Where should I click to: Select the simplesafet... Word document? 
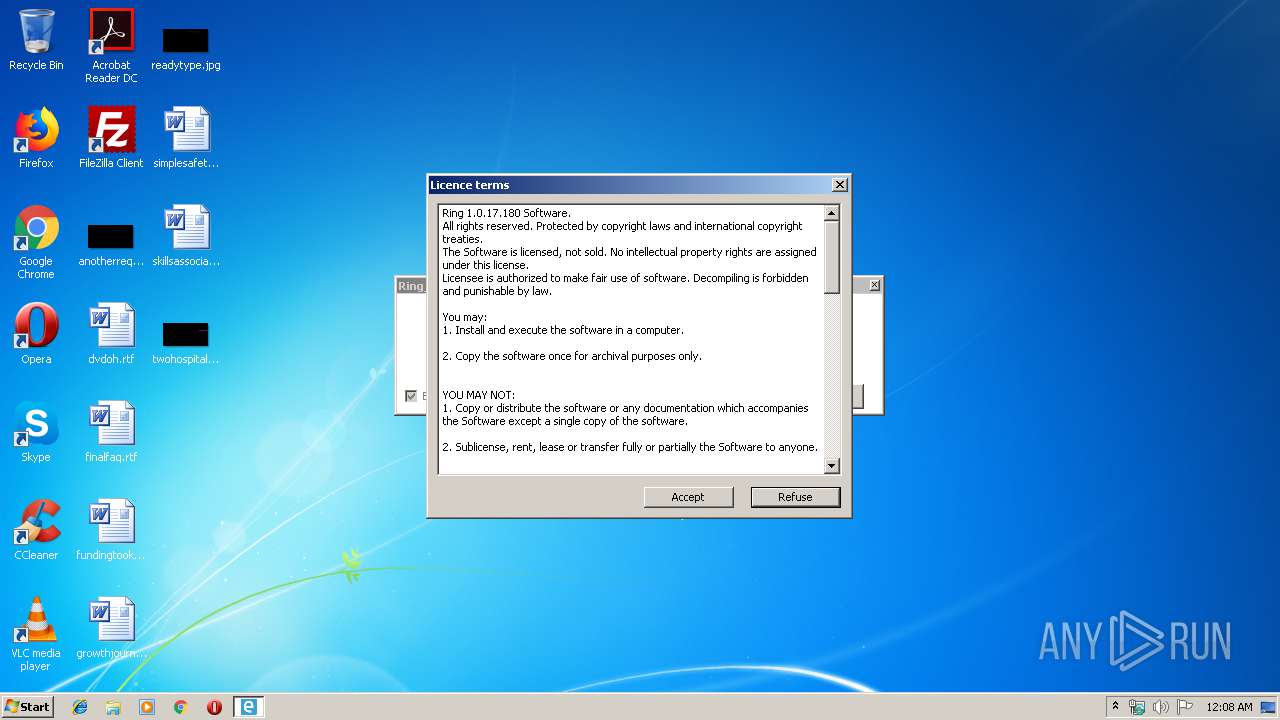186,138
